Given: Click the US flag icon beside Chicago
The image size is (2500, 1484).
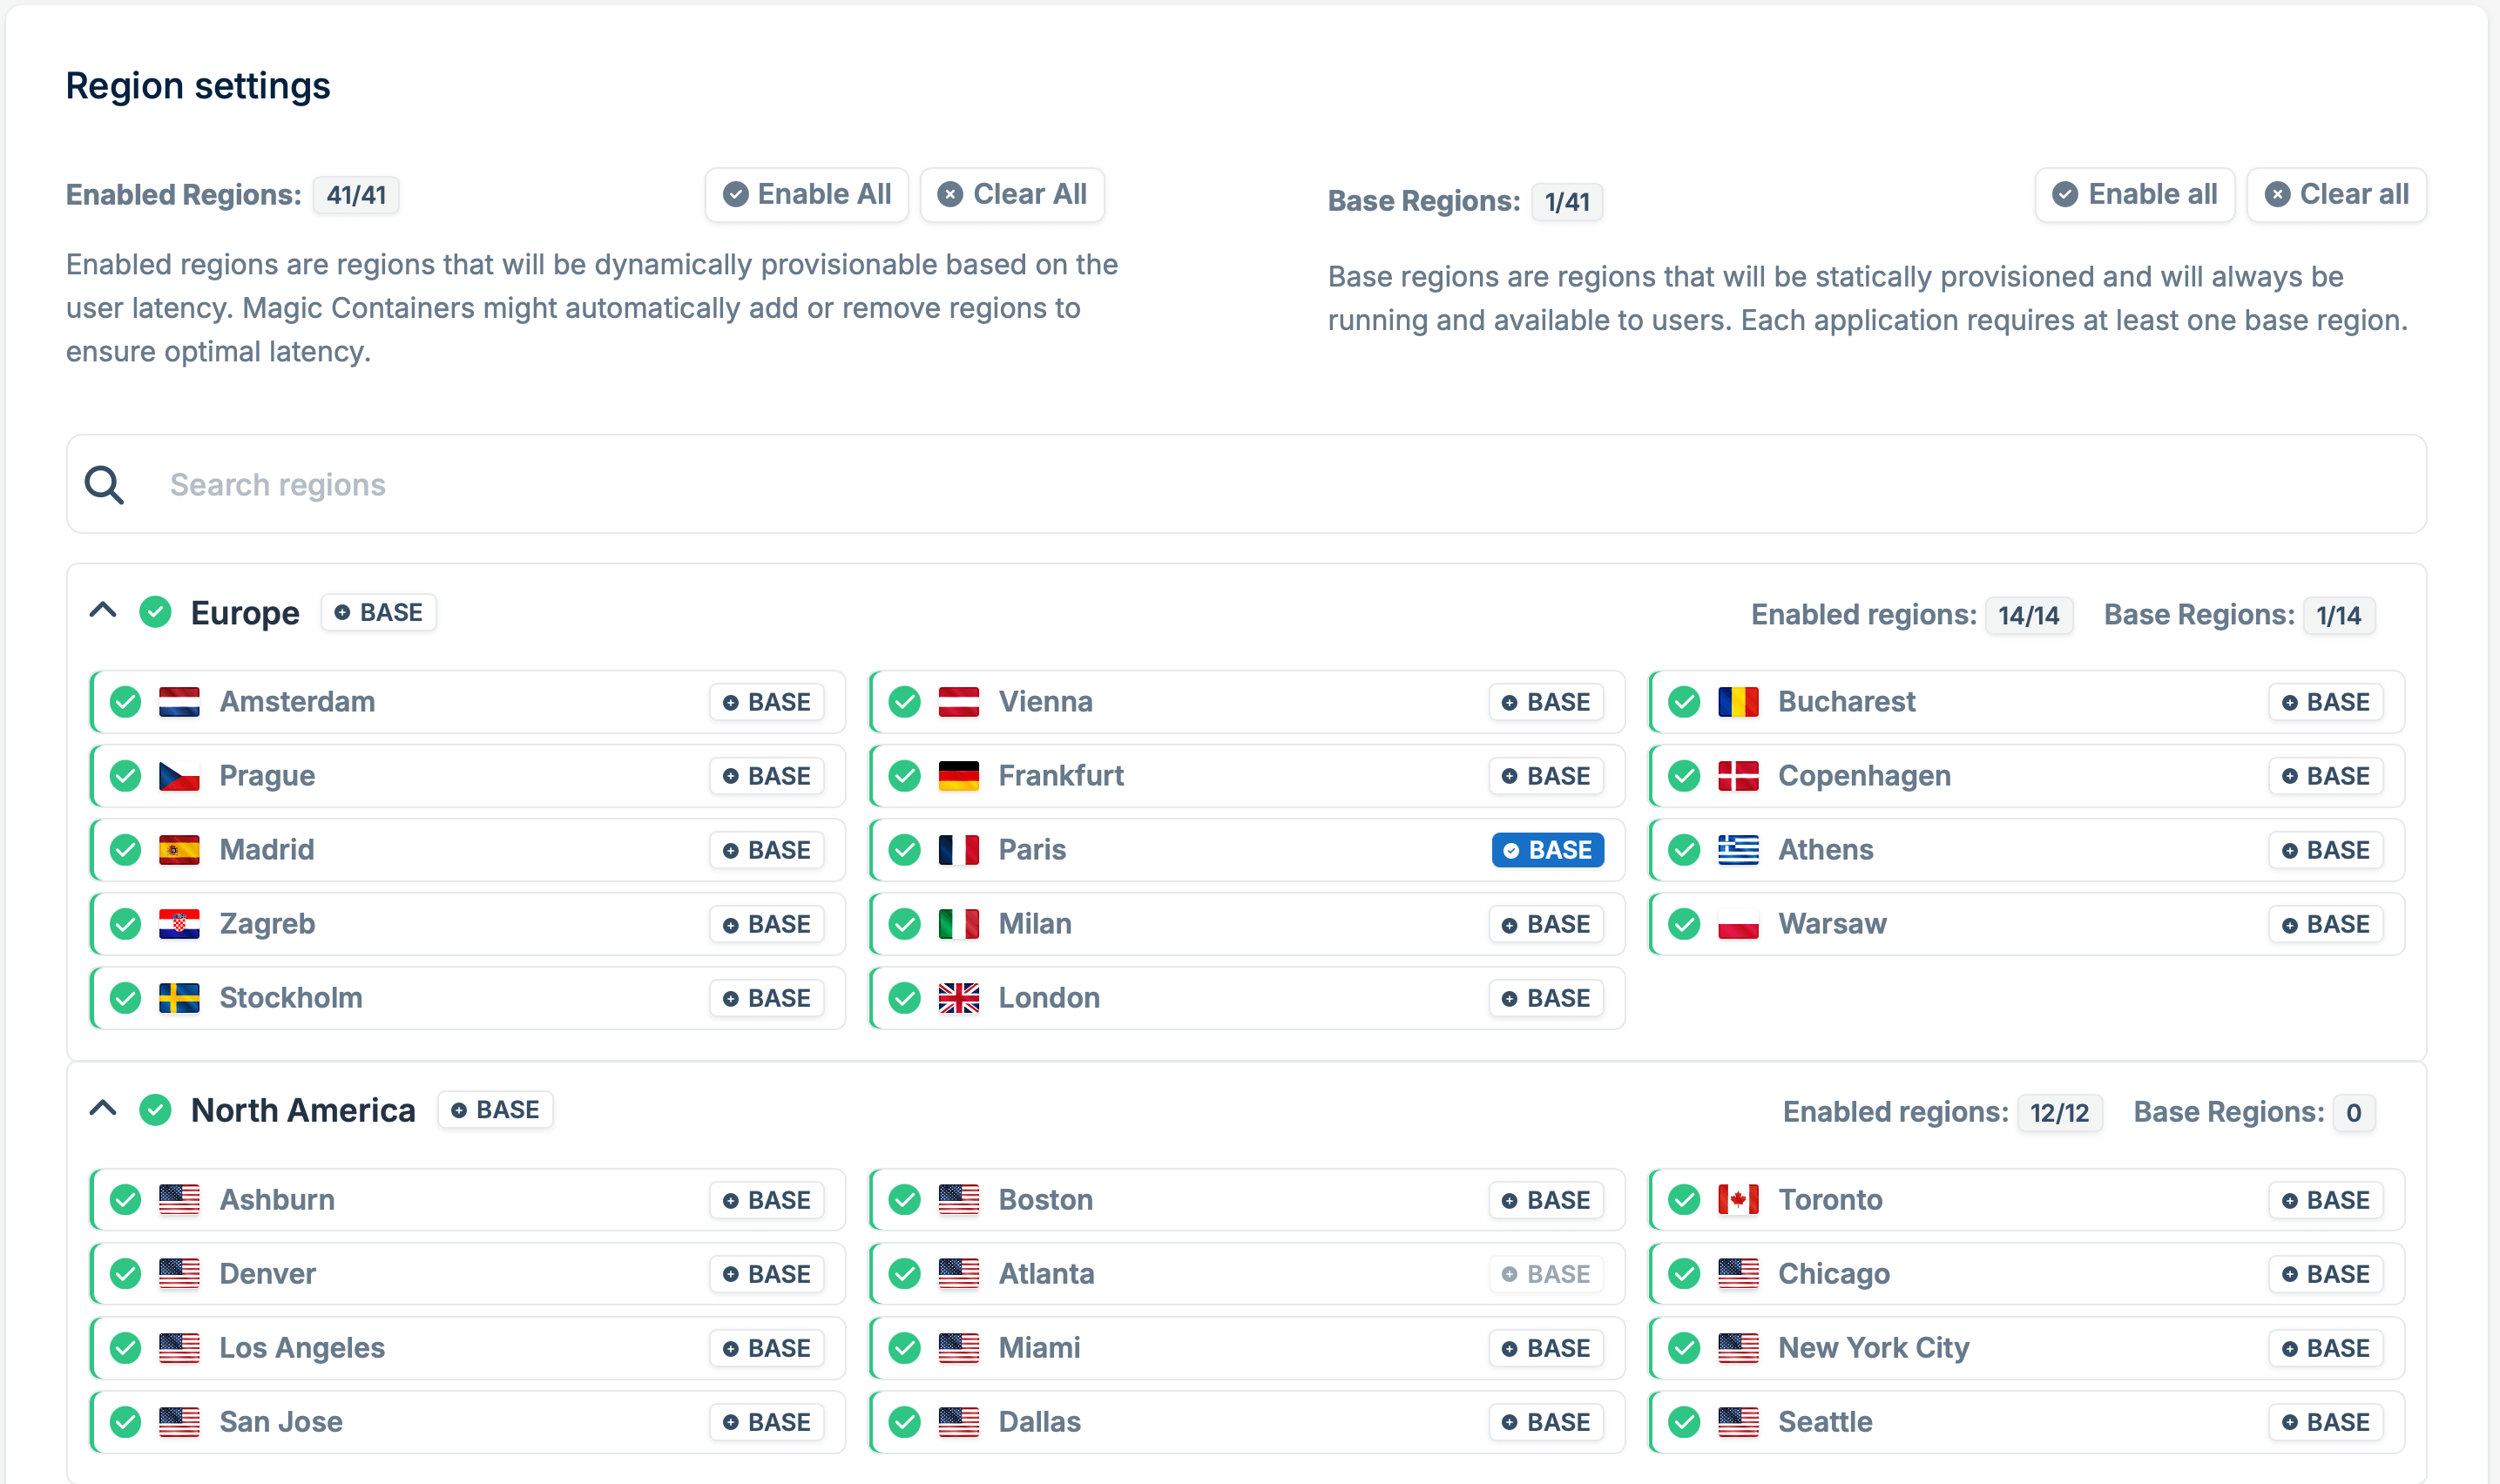Looking at the screenshot, I should pos(1738,1274).
